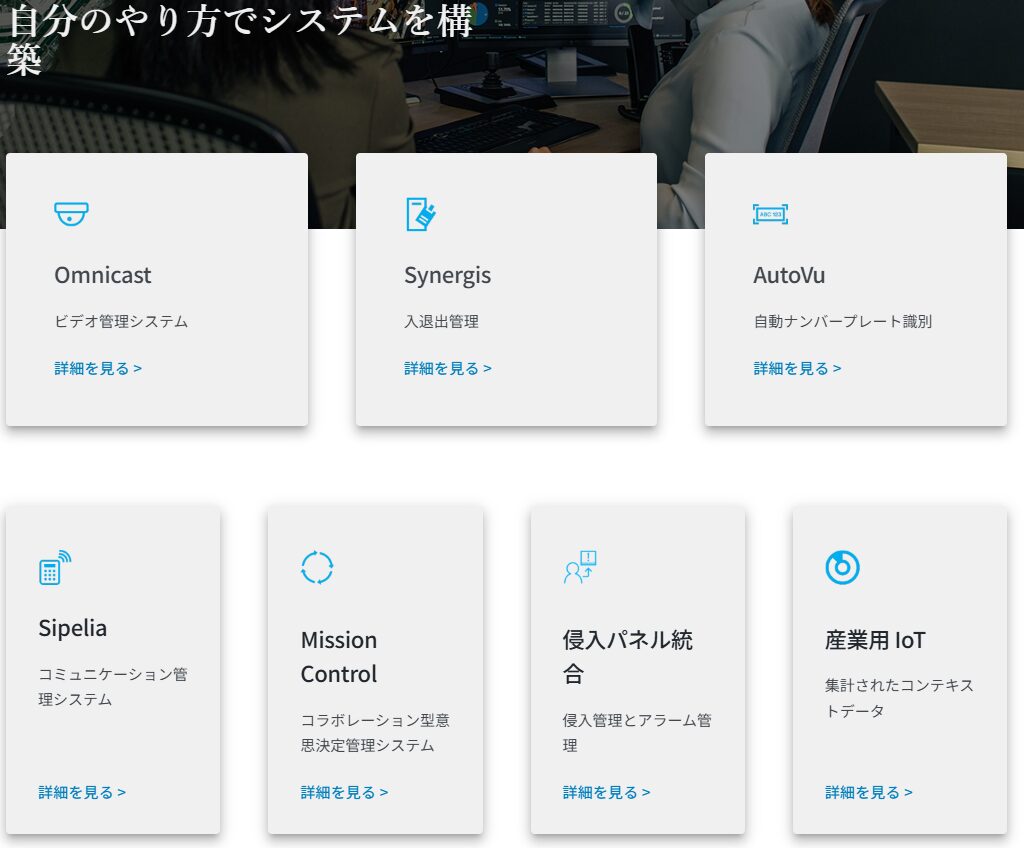The image size is (1024, 848).
Task: Click the コミュニケーション管理システム description
Action: tap(113, 687)
